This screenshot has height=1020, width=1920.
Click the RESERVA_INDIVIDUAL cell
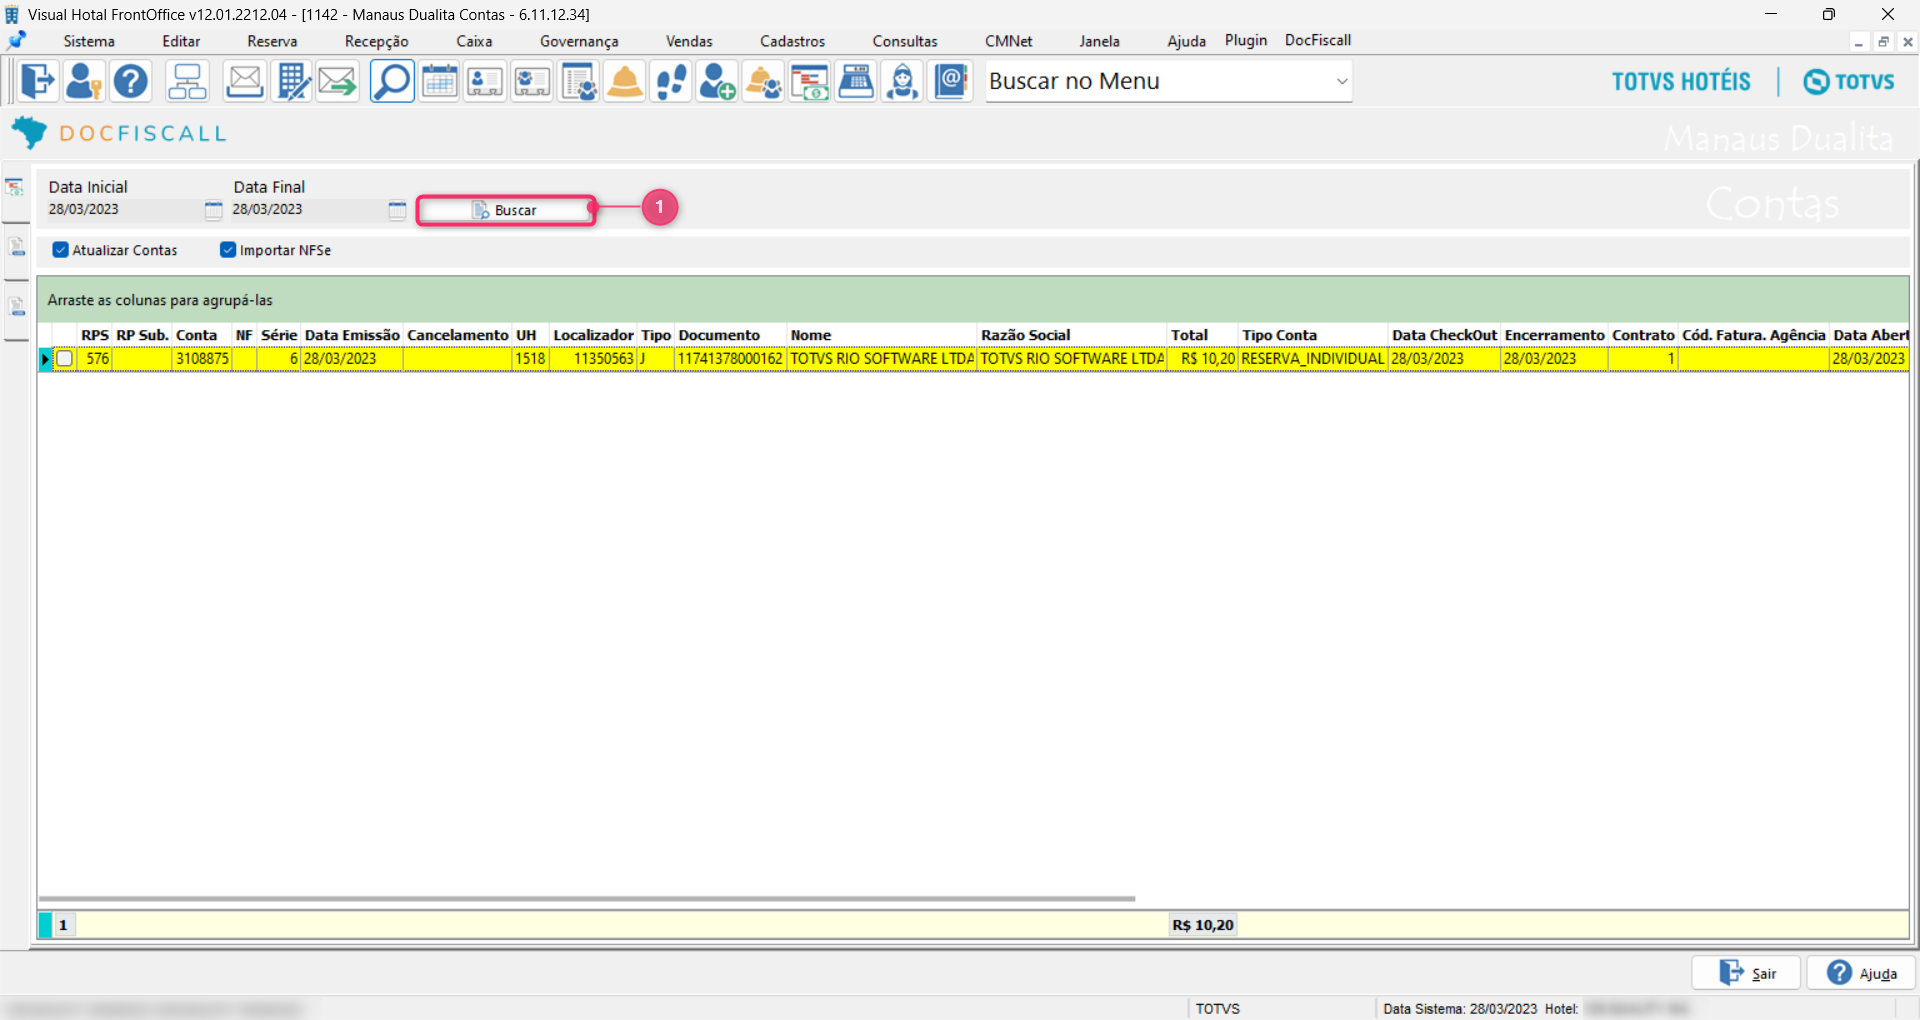pyautogui.click(x=1313, y=359)
